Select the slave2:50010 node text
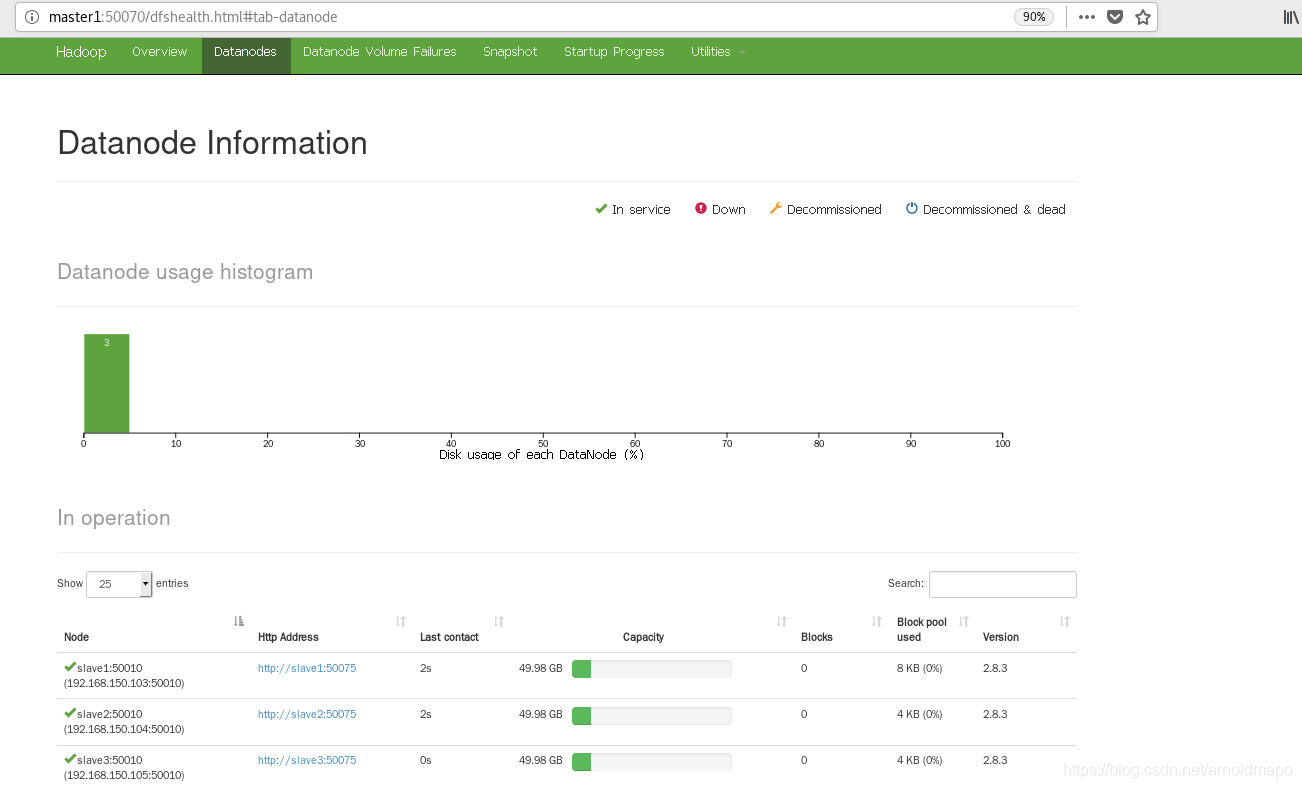 110,714
